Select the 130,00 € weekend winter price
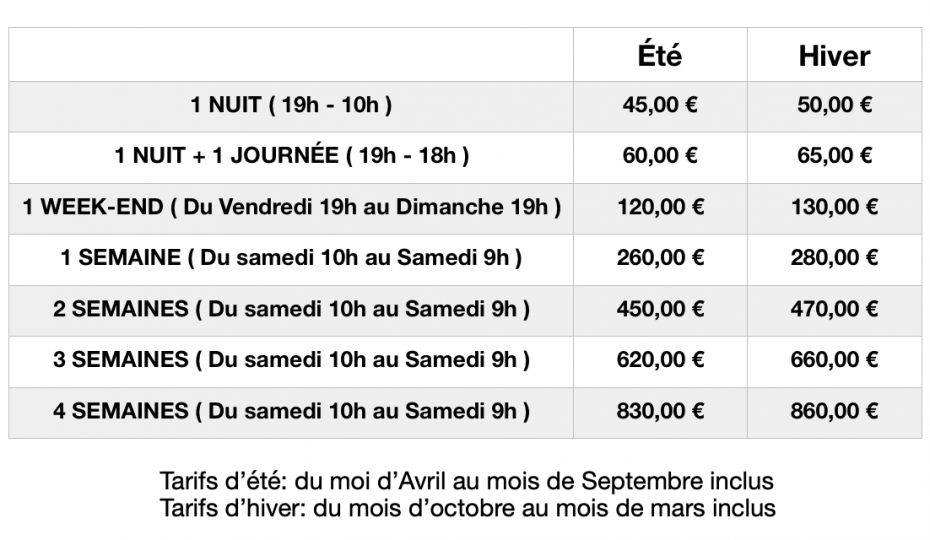The width and height of the screenshot is (930, 540). [834, 207]
